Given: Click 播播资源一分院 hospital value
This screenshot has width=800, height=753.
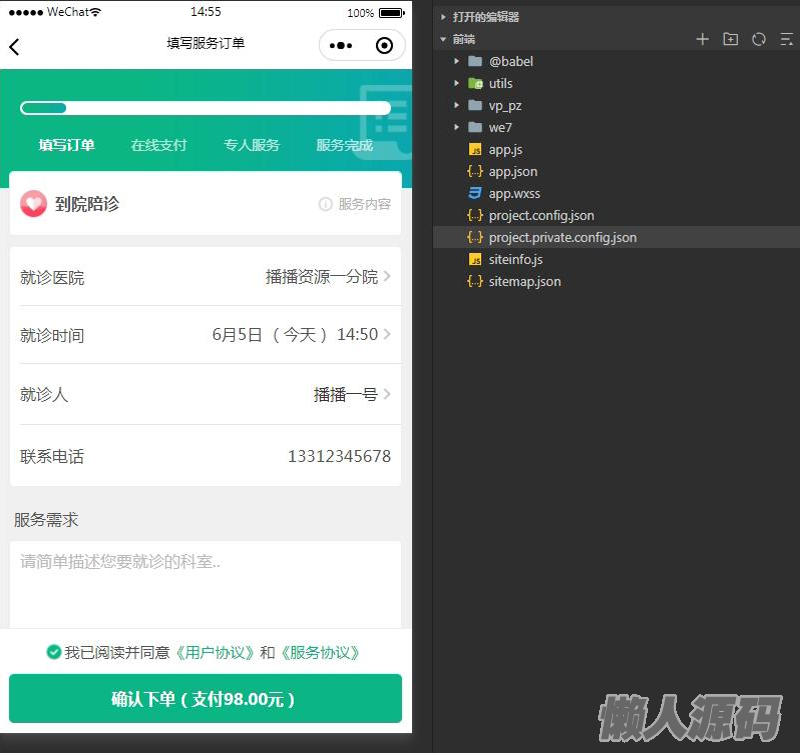Looking at the screenshot, I should 321,277.
